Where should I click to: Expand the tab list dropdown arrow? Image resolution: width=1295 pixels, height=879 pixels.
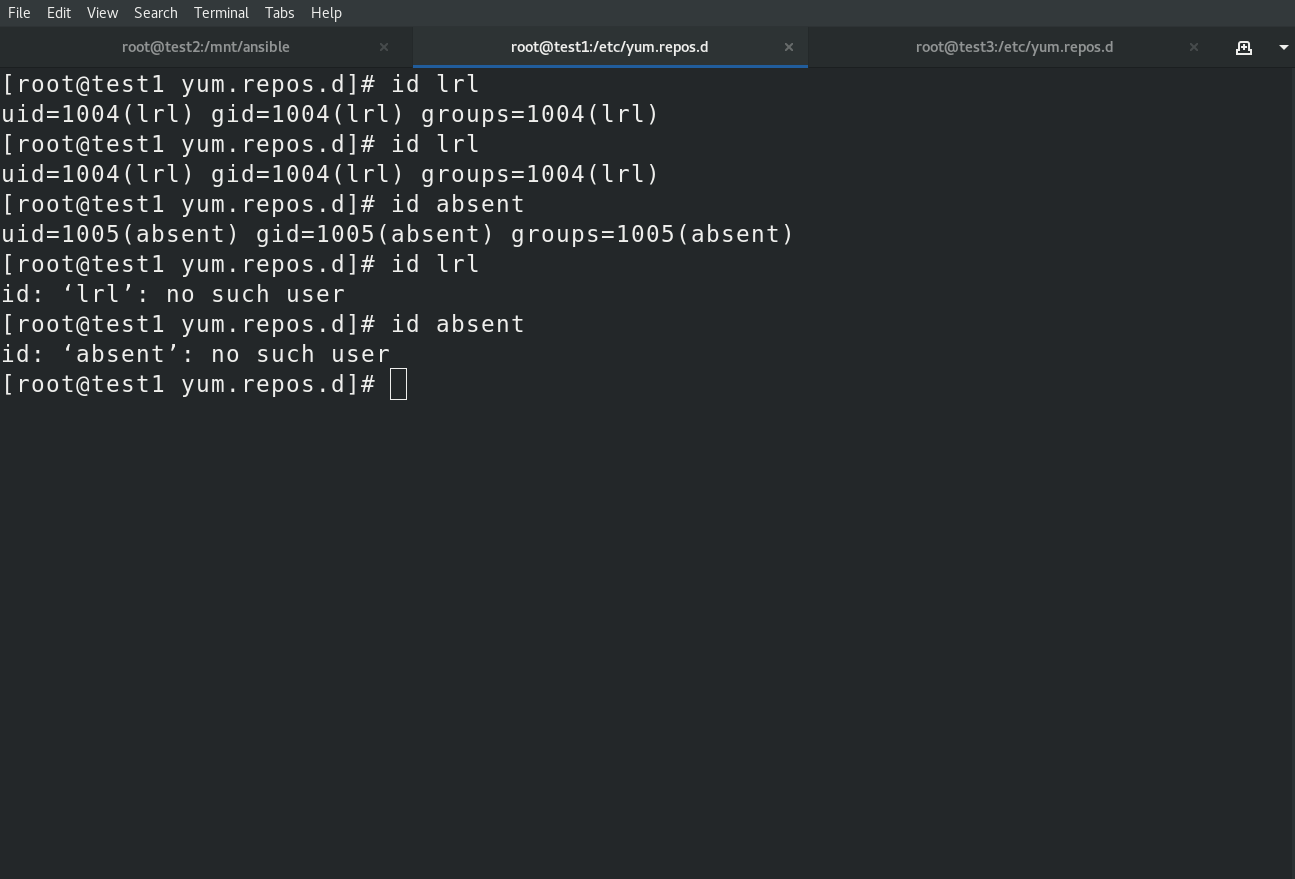[x=1284, y=47]
